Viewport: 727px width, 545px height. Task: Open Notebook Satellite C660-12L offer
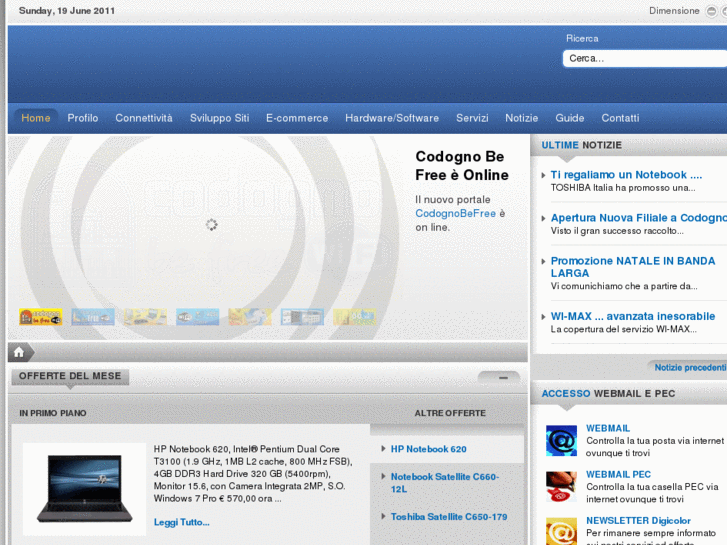445,483
